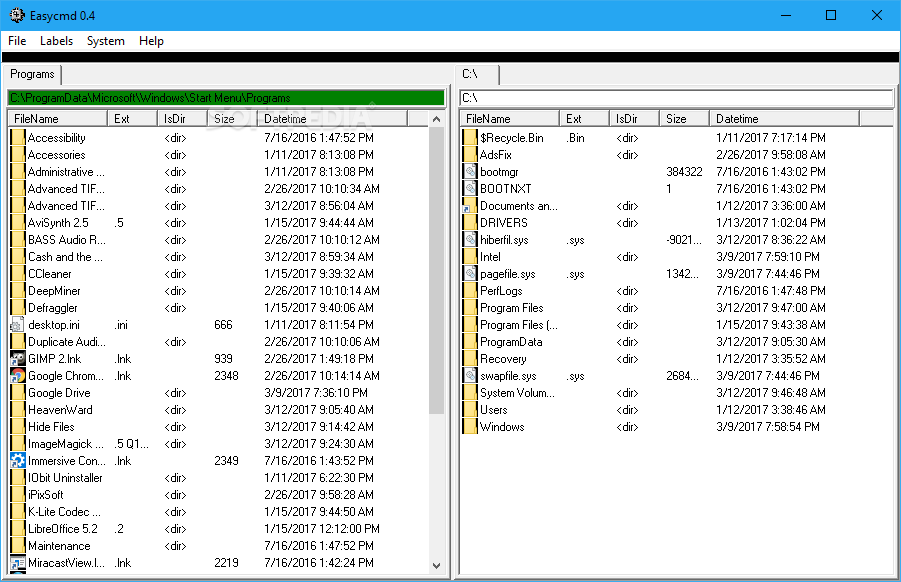Click the pagefile.sys file icon
This screenshot has height=582, width=901.
pos(470,274)
